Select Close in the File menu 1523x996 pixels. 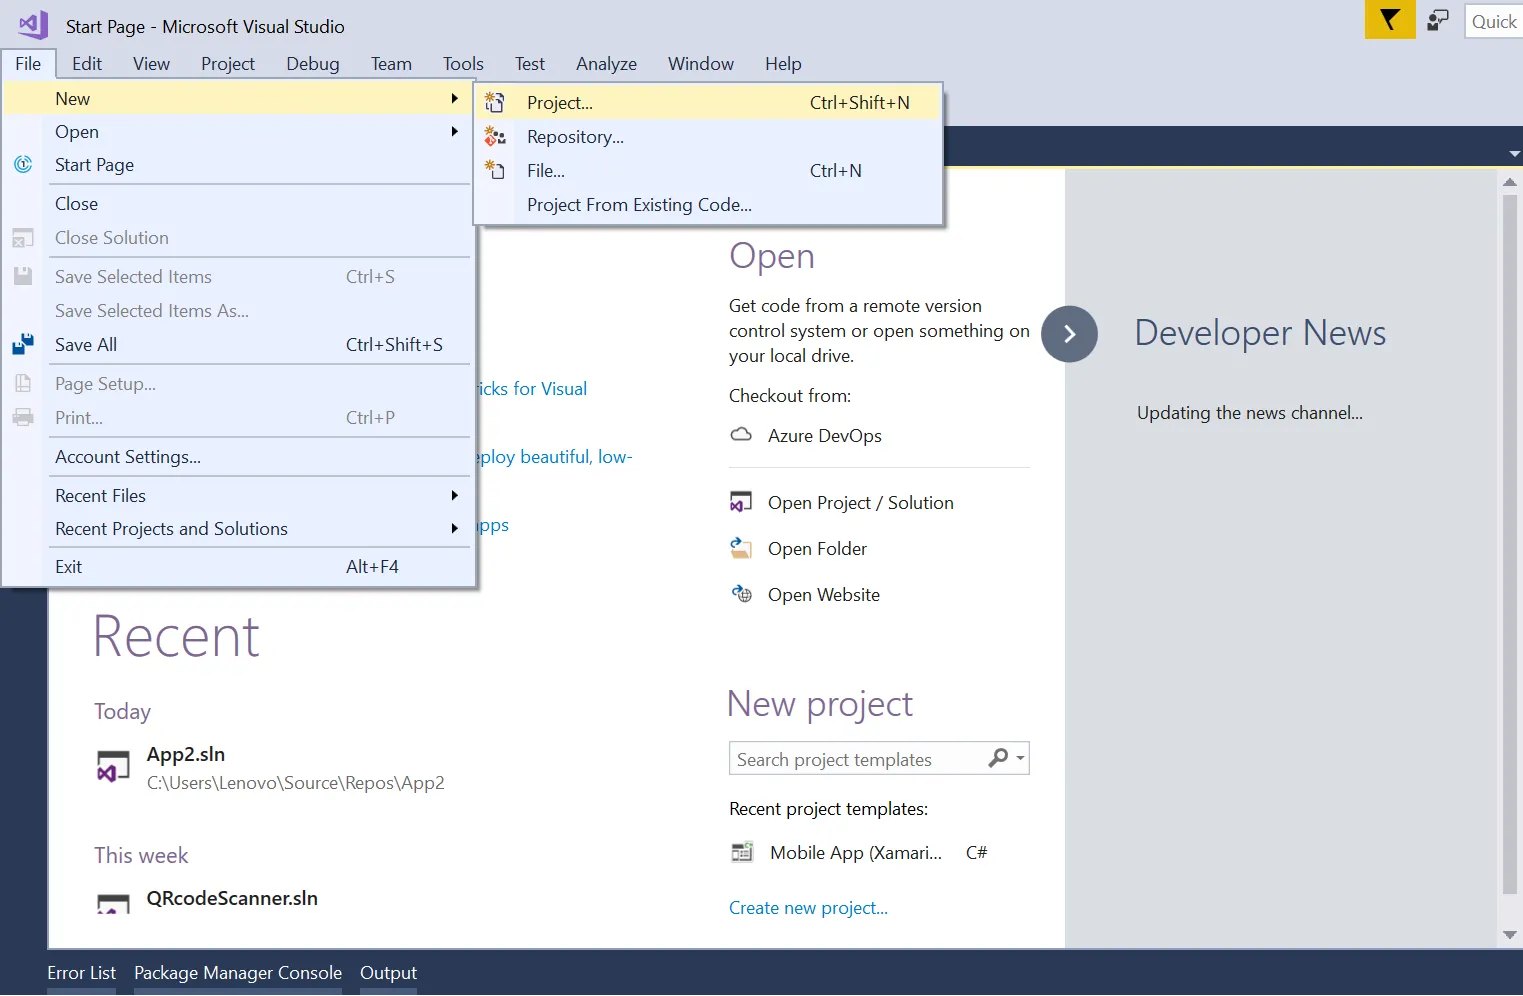238,203
